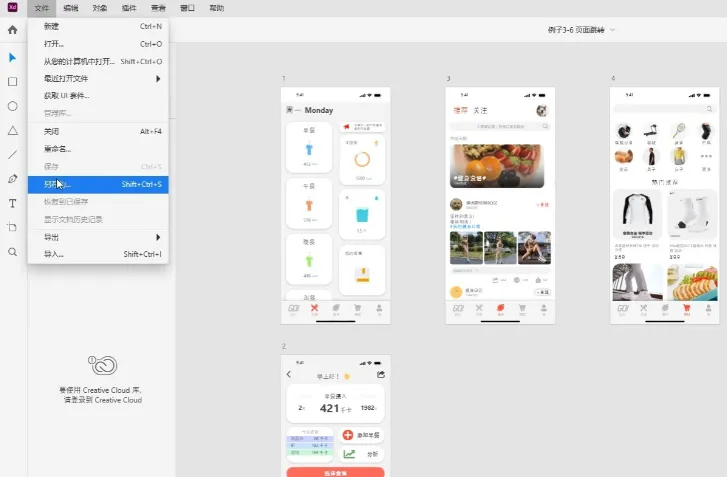The height and width of the screenshot is (477, 727).
Task: Open the 编辑 (Edit) menu
Action: (71, 7)
